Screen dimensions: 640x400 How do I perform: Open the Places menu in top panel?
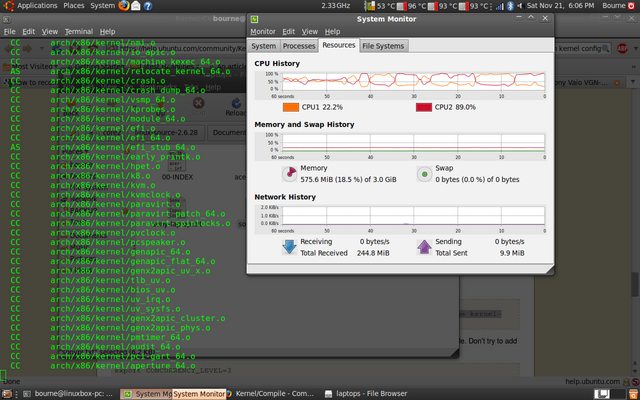(74, 6)
